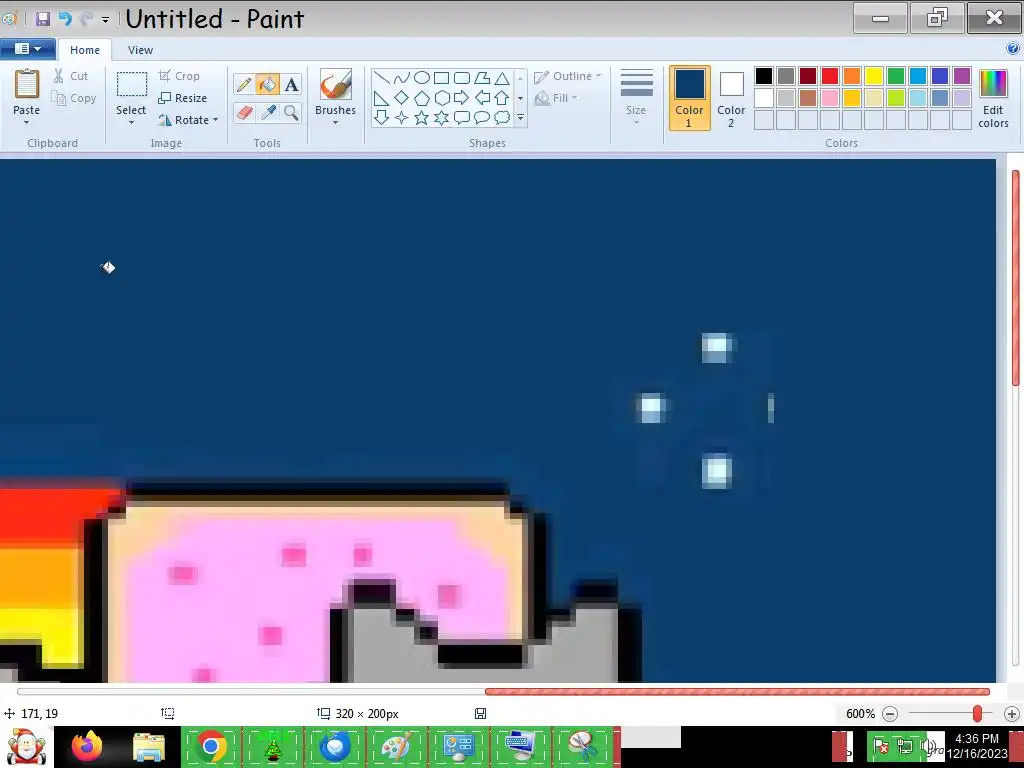Open the Paint file menu button

(27, 49)
